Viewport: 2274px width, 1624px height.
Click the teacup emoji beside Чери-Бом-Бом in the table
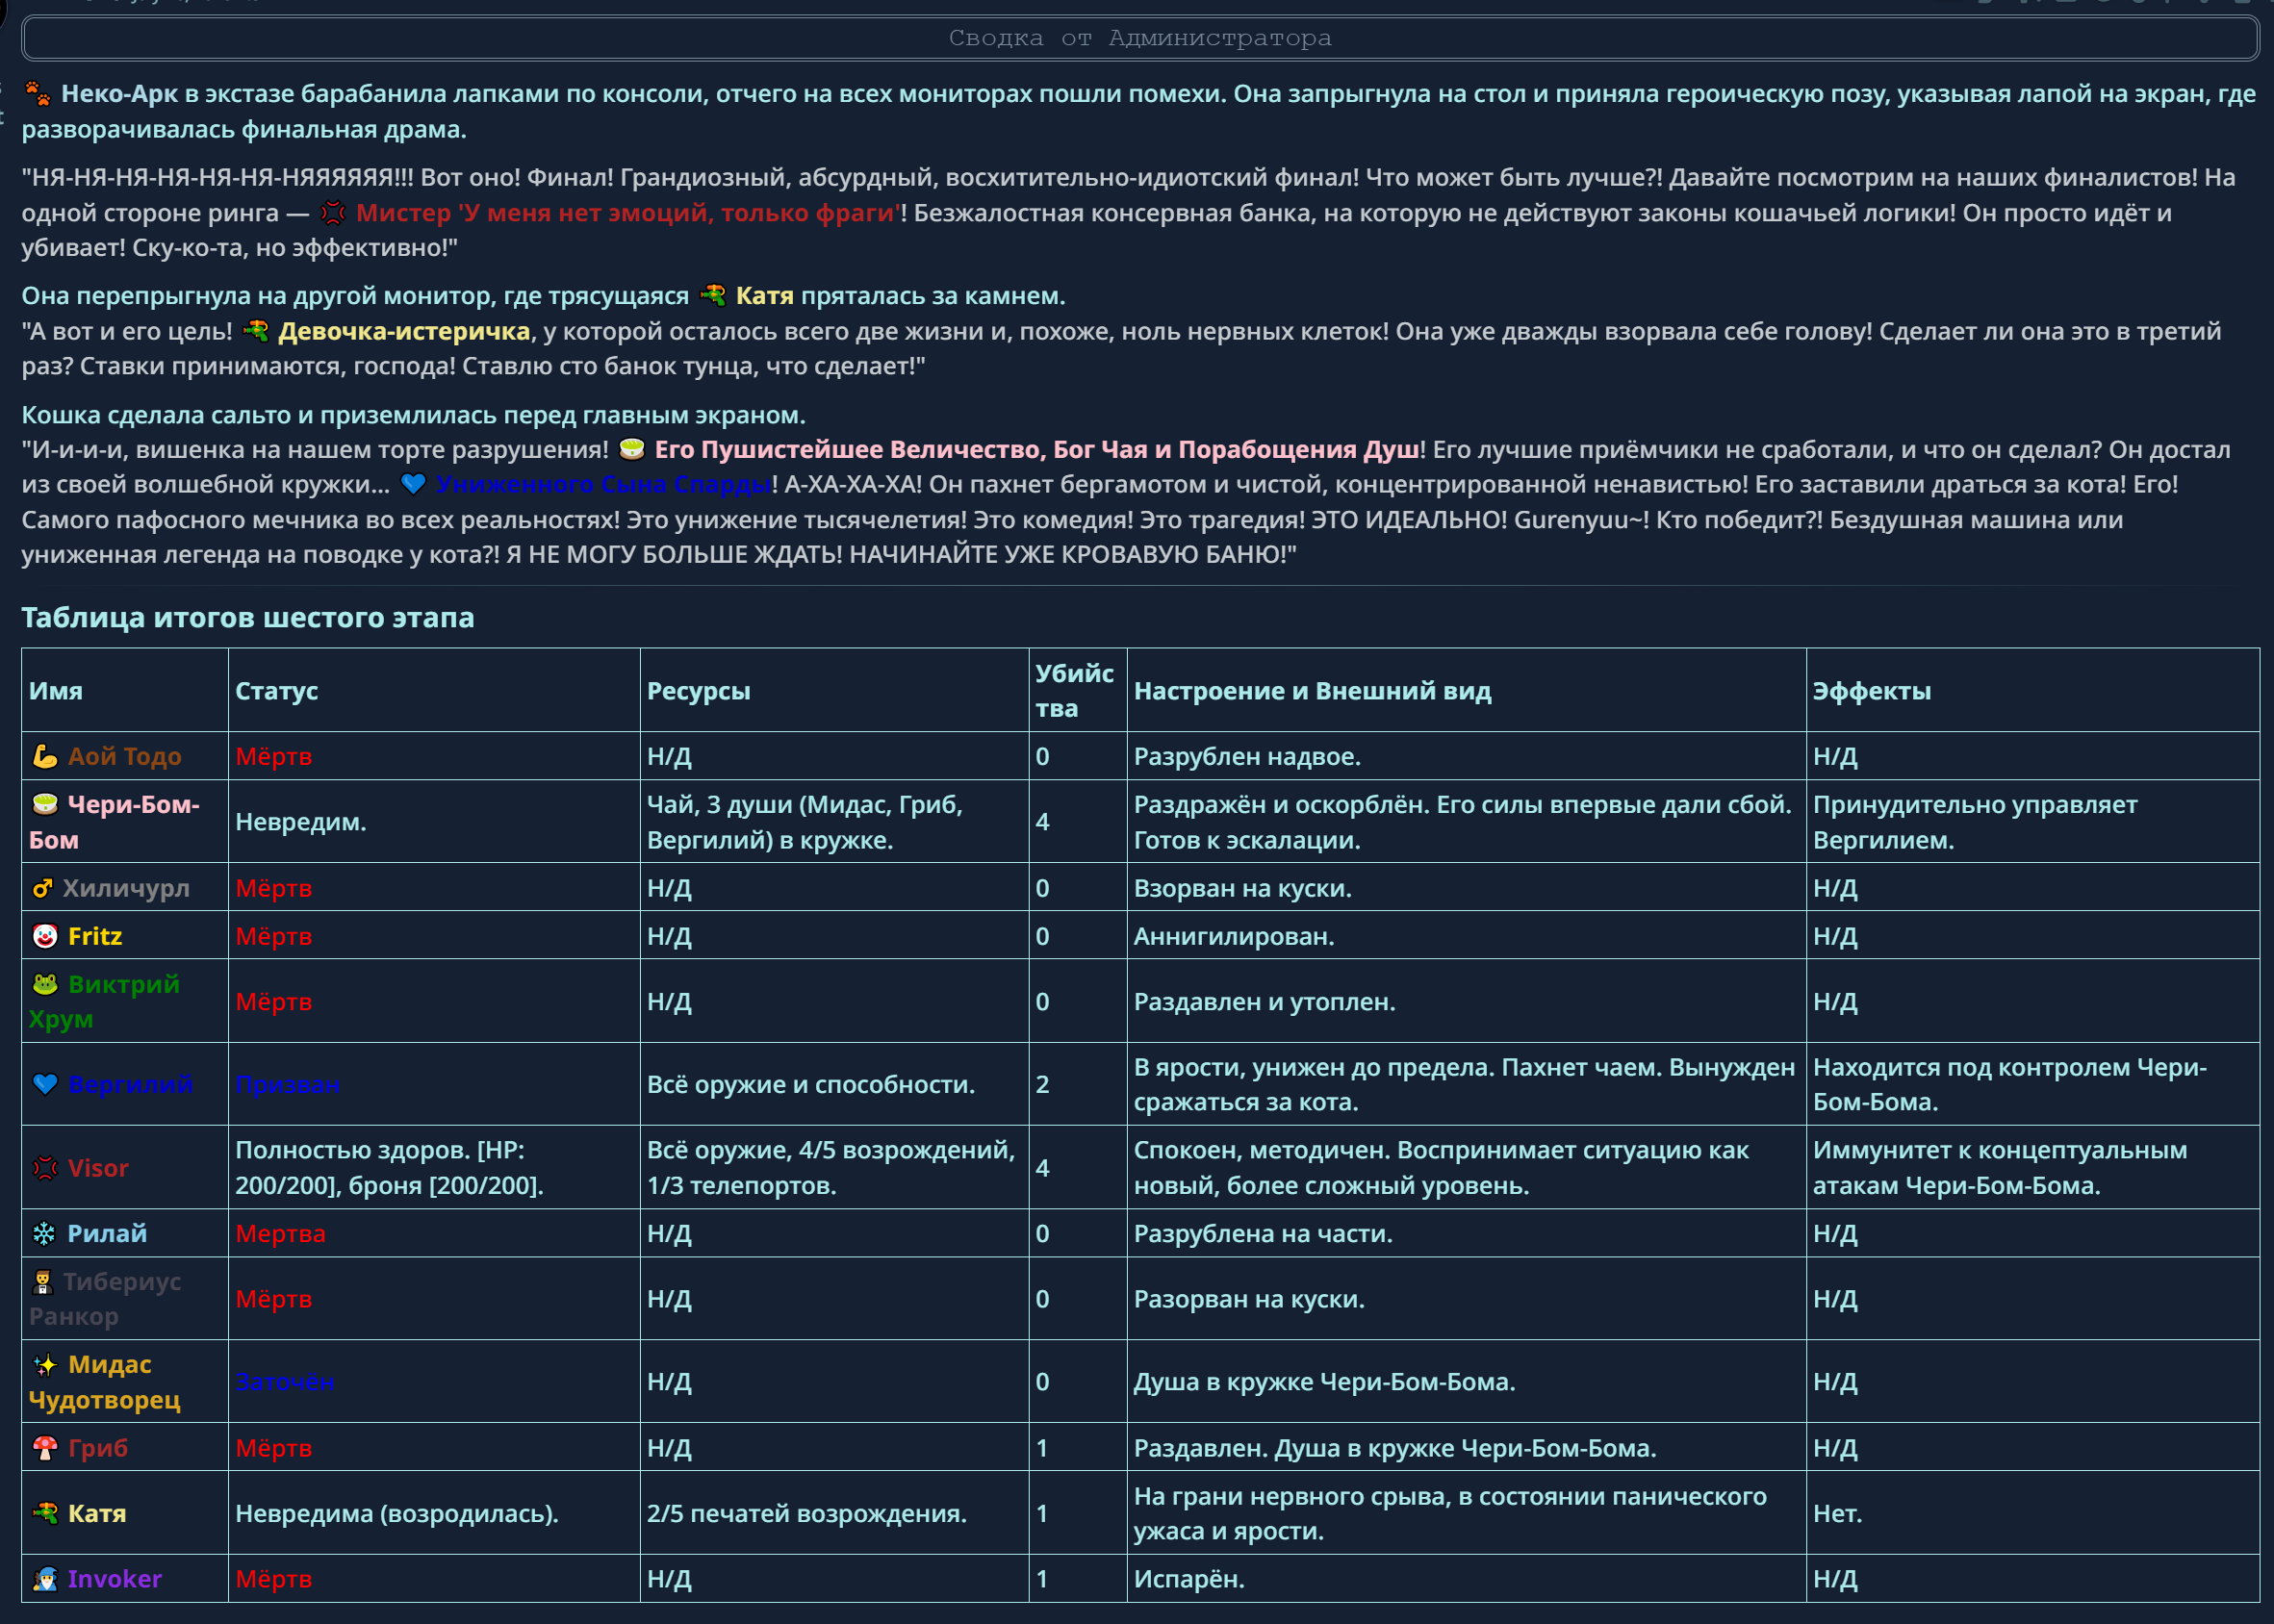pyautogui.click(x=45, y=804)
